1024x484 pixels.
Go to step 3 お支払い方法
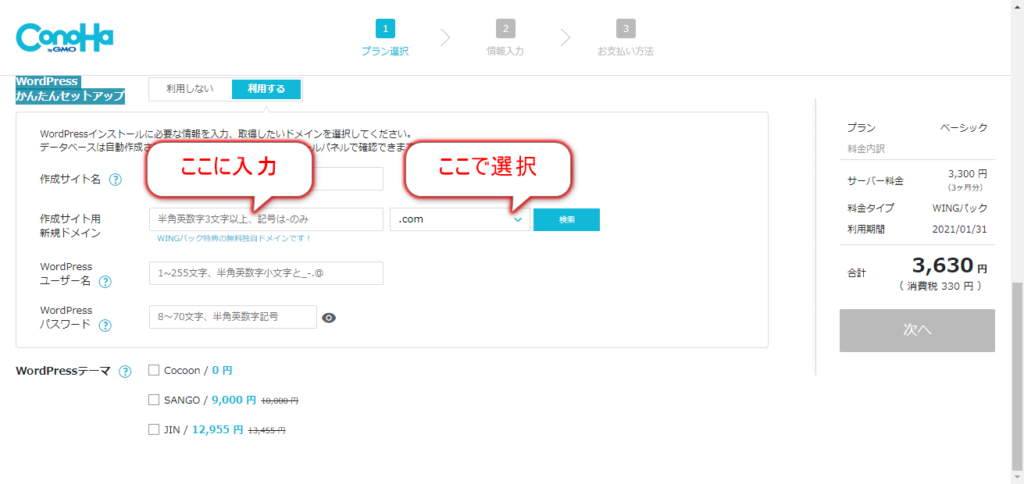pyautogui.click(x=625, y=39)
